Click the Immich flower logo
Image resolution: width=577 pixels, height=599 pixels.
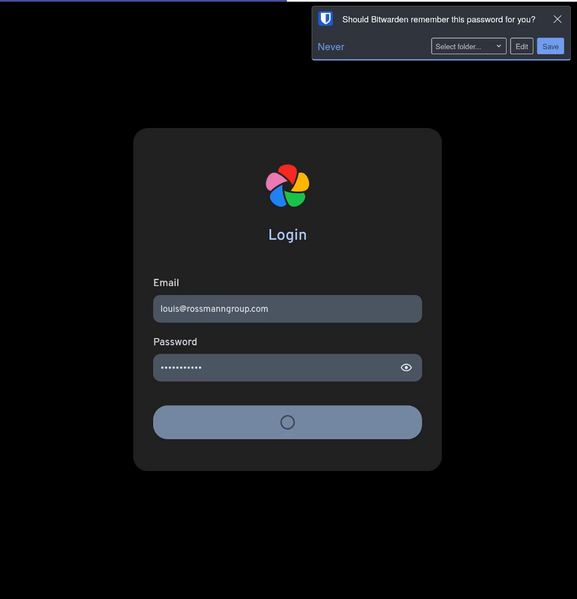click(287, 186)
